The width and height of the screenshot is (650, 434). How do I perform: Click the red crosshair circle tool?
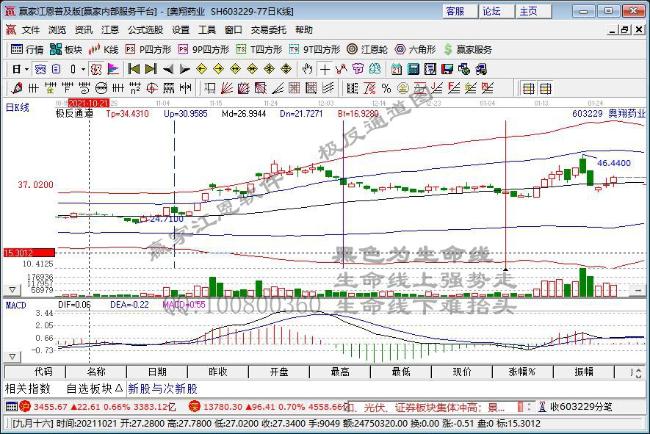click(152, 88)
